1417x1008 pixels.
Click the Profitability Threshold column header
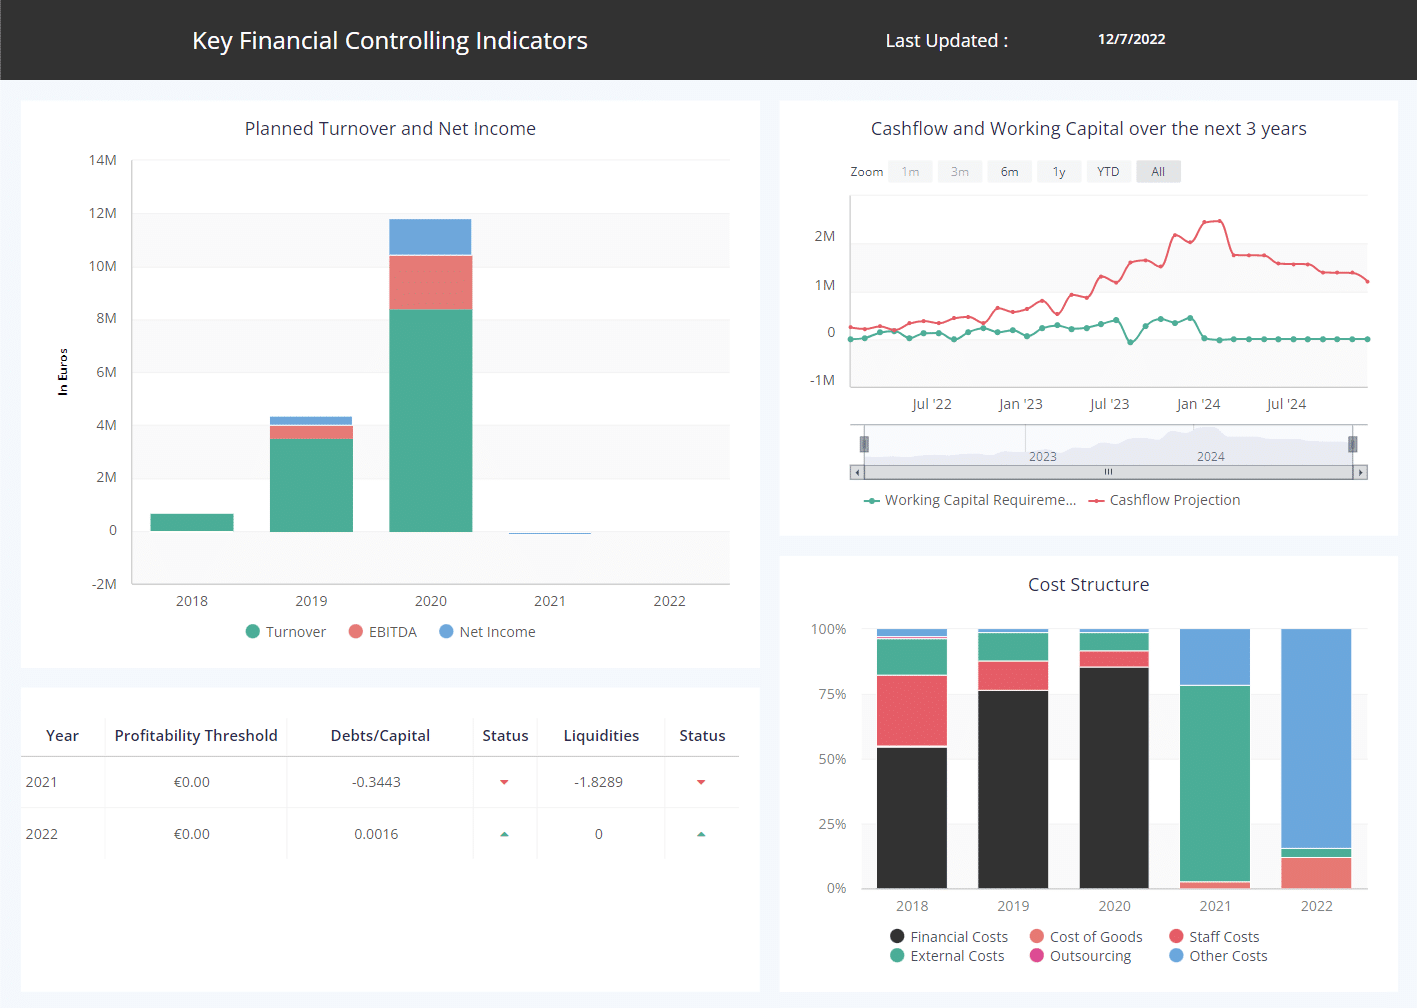point(196,736)
